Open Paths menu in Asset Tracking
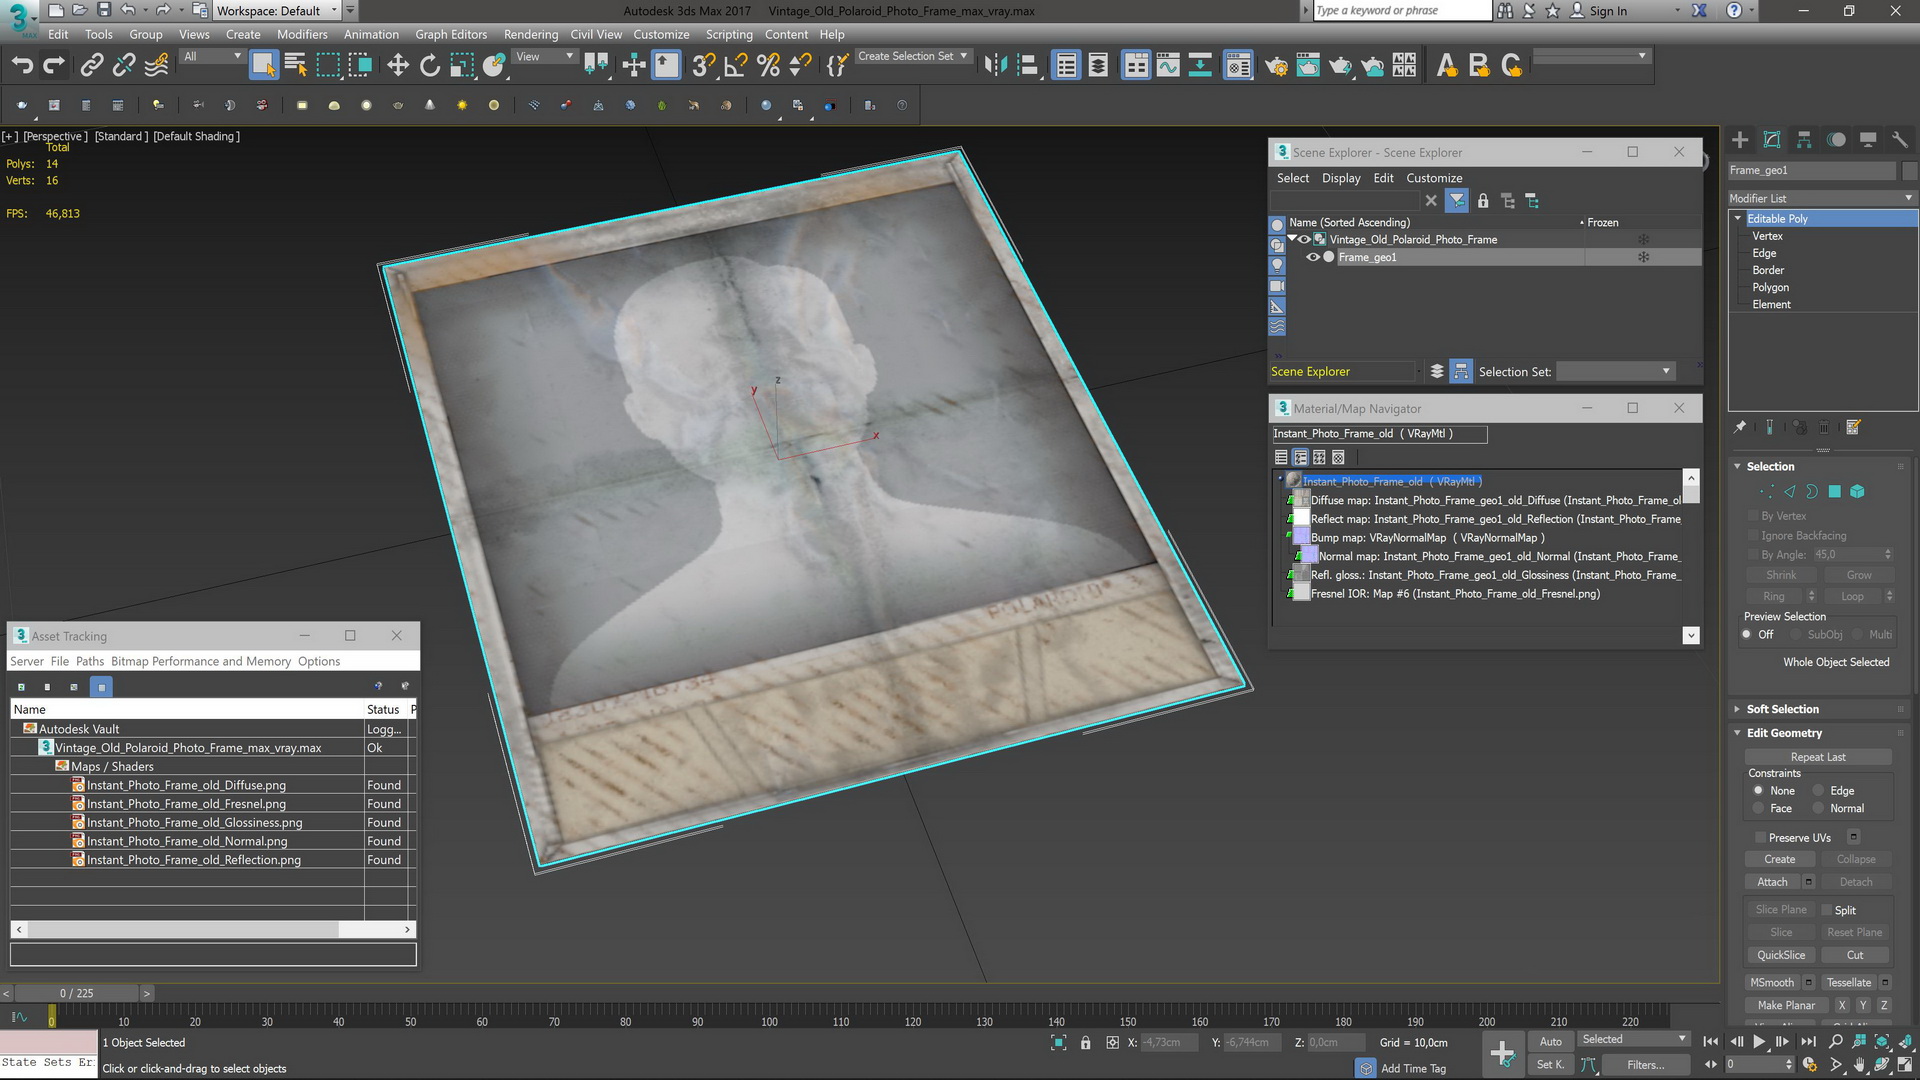Screen dimensions: 1920x1080 pyautogui.click(x=90, y=661)
